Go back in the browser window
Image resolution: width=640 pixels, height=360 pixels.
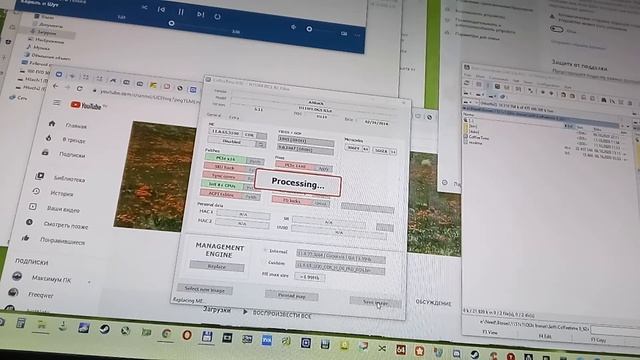56,86
